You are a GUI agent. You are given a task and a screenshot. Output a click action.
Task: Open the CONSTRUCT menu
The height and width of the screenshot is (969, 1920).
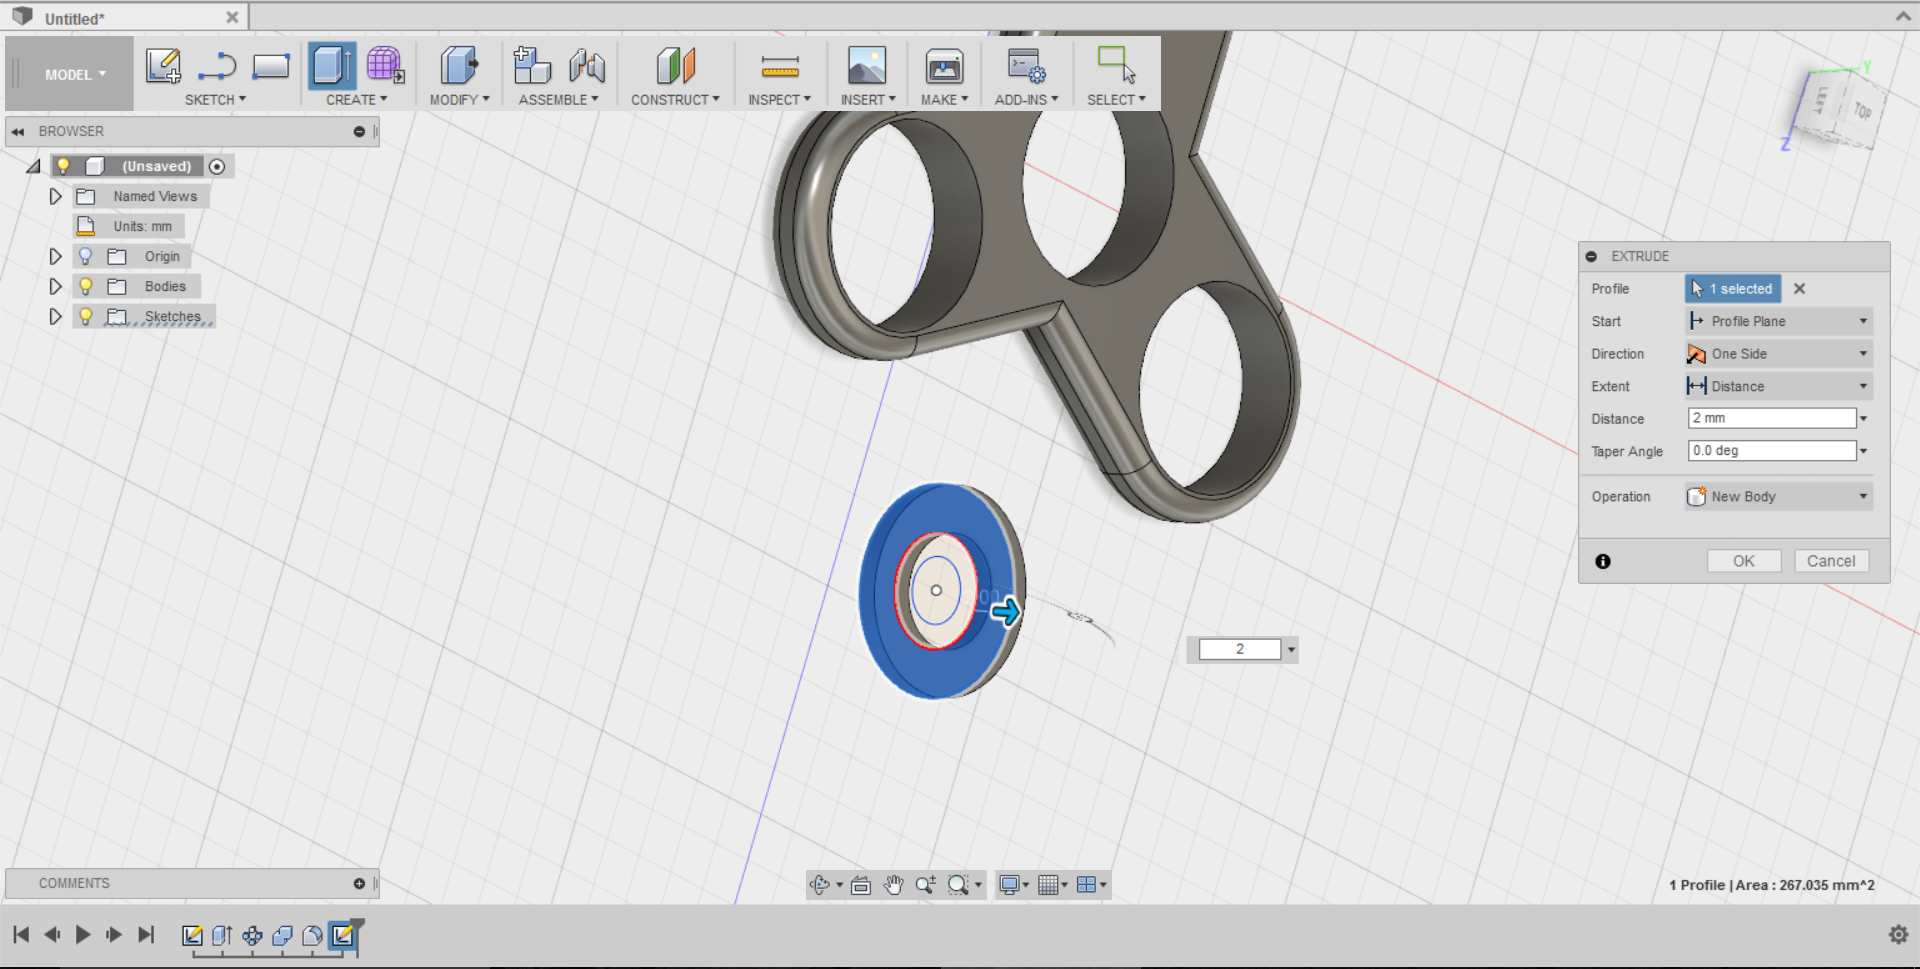click(675, 100)
